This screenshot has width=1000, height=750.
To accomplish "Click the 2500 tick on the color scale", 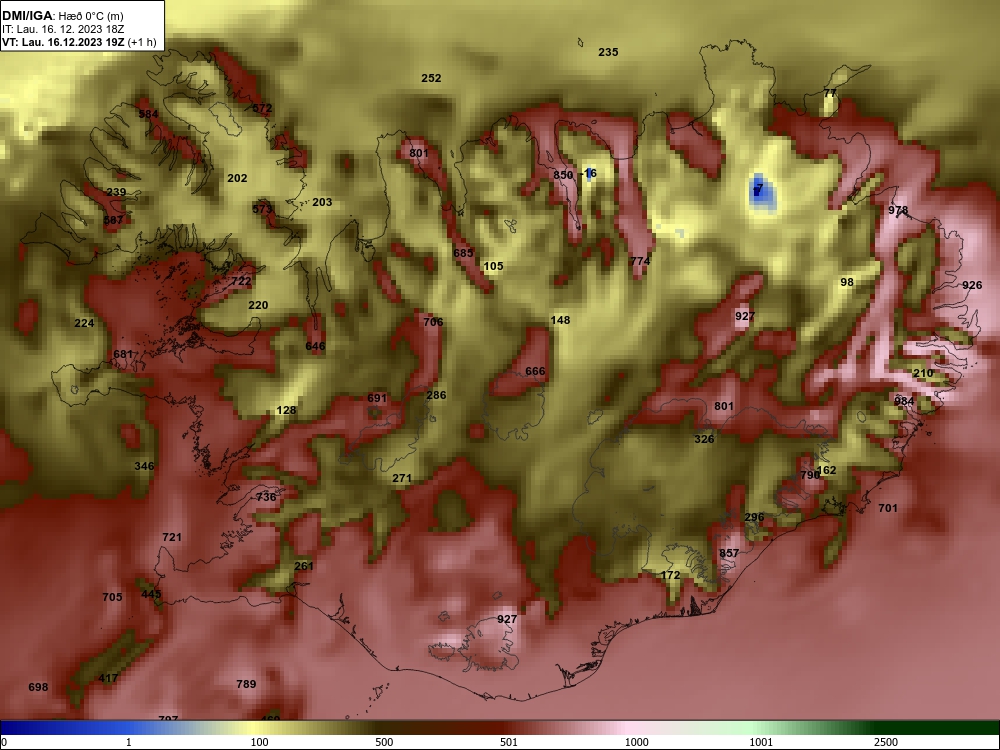I will click(886, 742).
